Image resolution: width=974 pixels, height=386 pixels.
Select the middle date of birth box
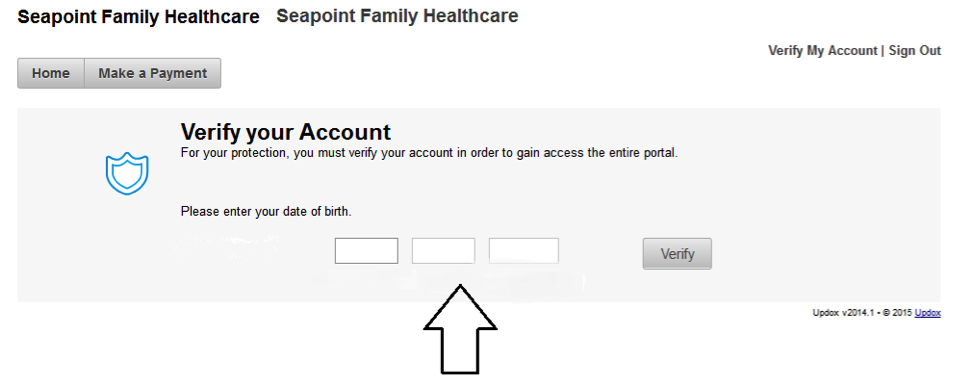(444, 251)
